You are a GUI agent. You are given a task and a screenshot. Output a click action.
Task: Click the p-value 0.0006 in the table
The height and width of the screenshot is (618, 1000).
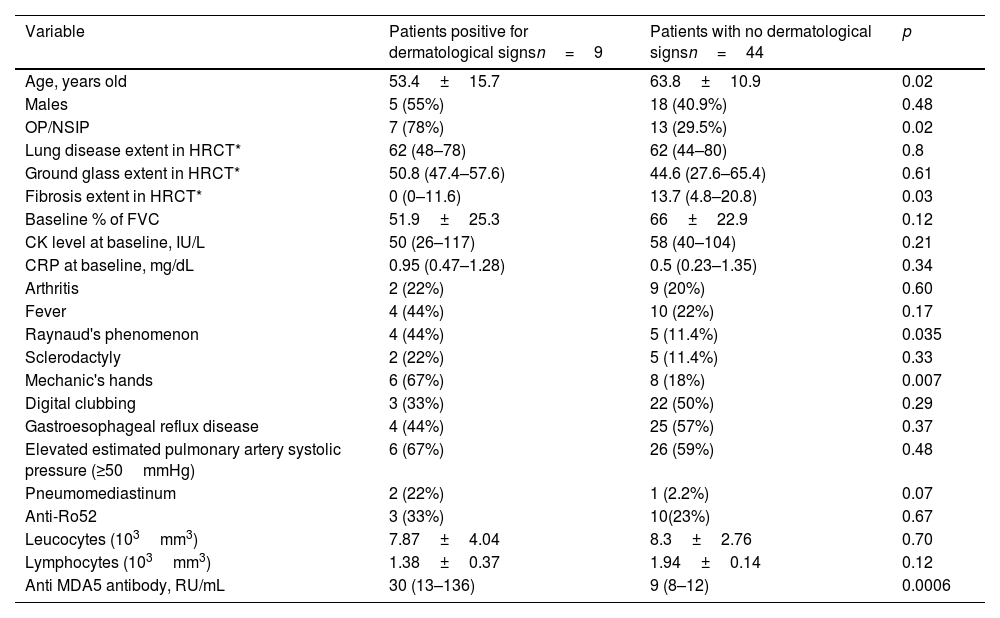(x=926, y=585)
